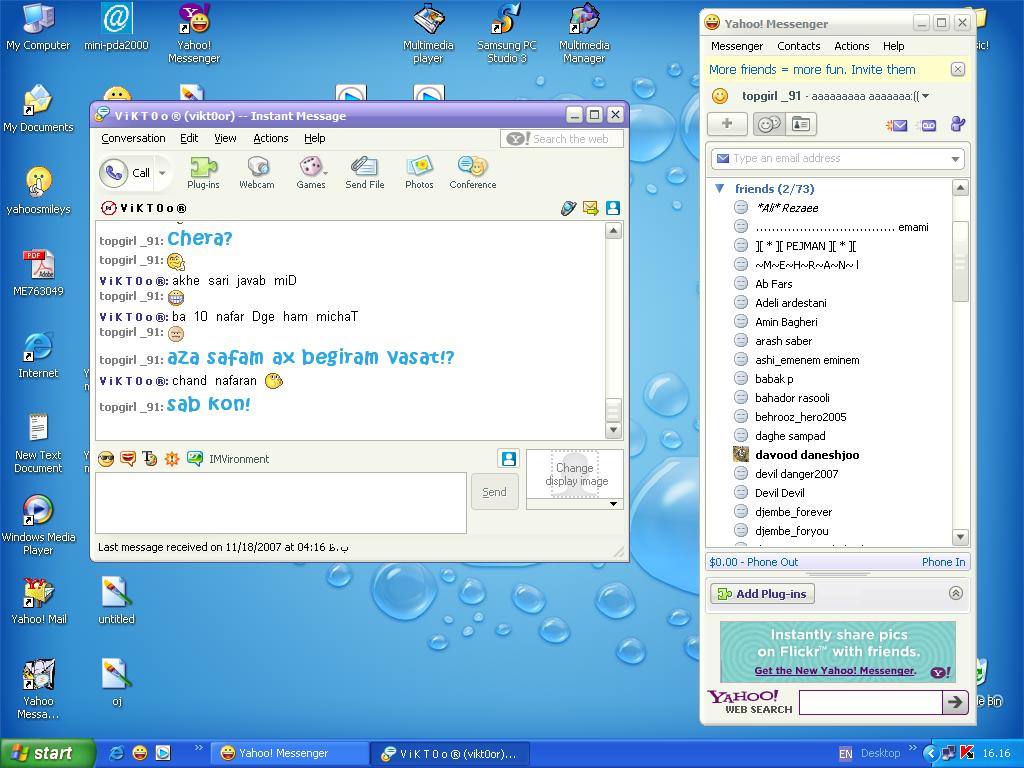Image resolution: width=1024 pixels, height=768 pixels.
Task: Select contact davood daneshjoo
Action: click(x=807, y=455)
